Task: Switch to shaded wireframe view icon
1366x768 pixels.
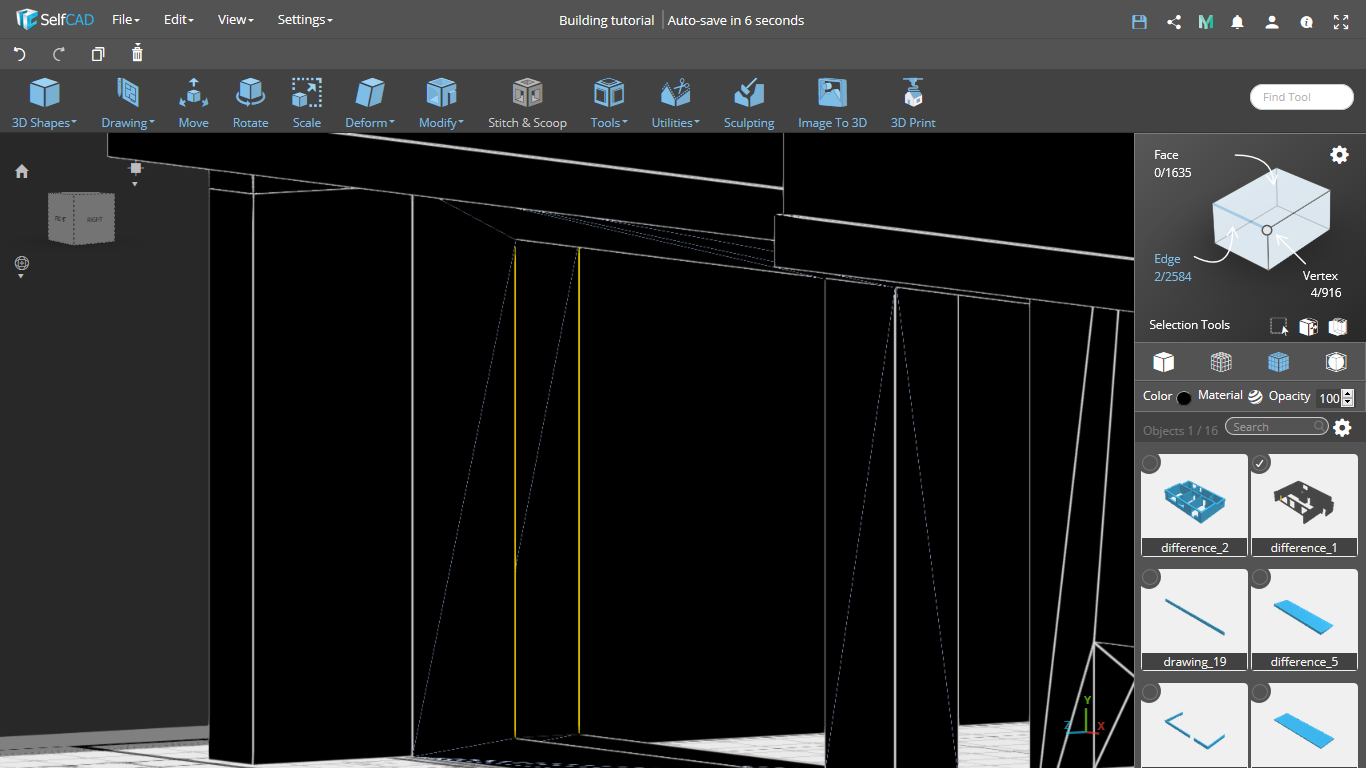Action: click(1278, 362)
